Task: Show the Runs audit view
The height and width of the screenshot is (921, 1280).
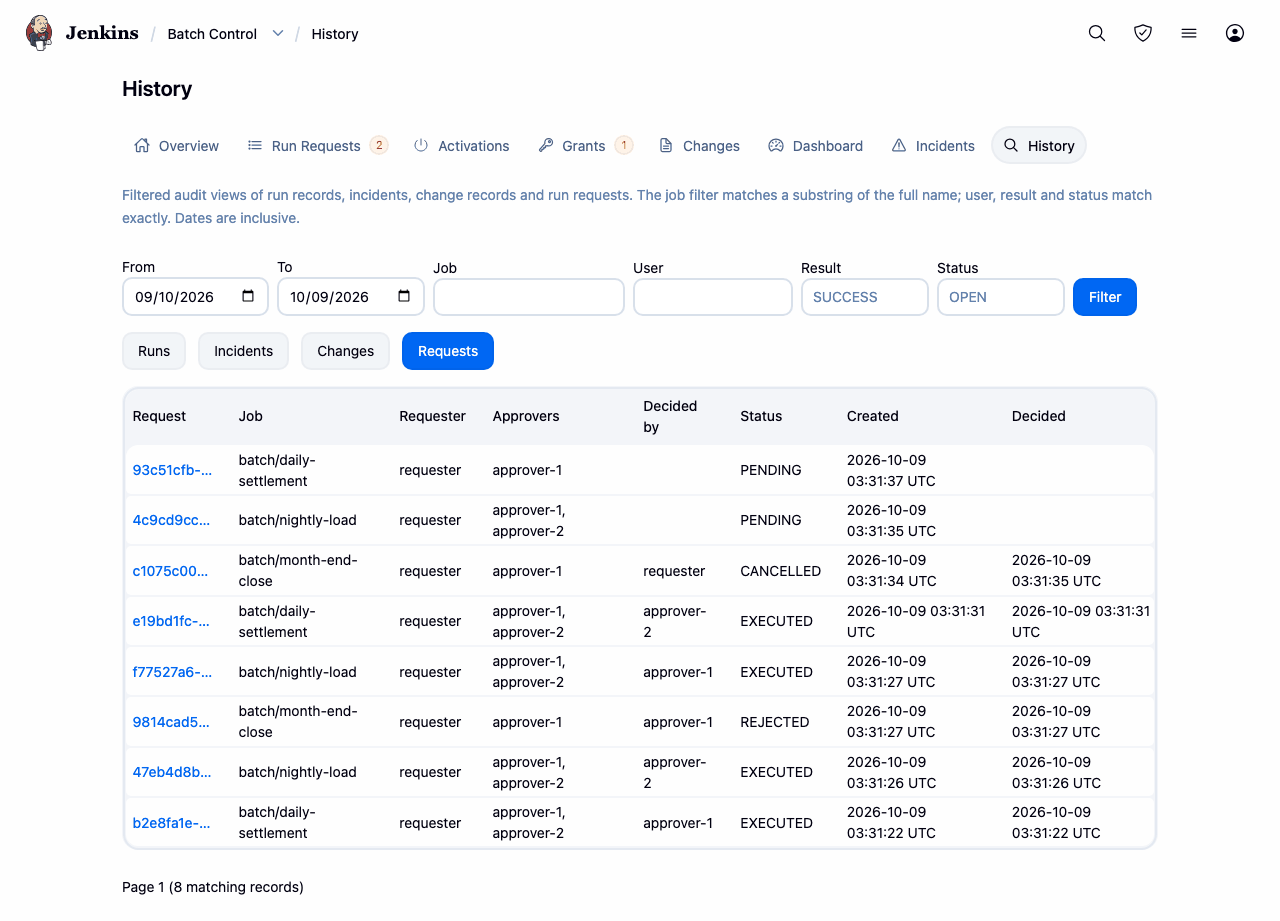Action: (154, 351)
